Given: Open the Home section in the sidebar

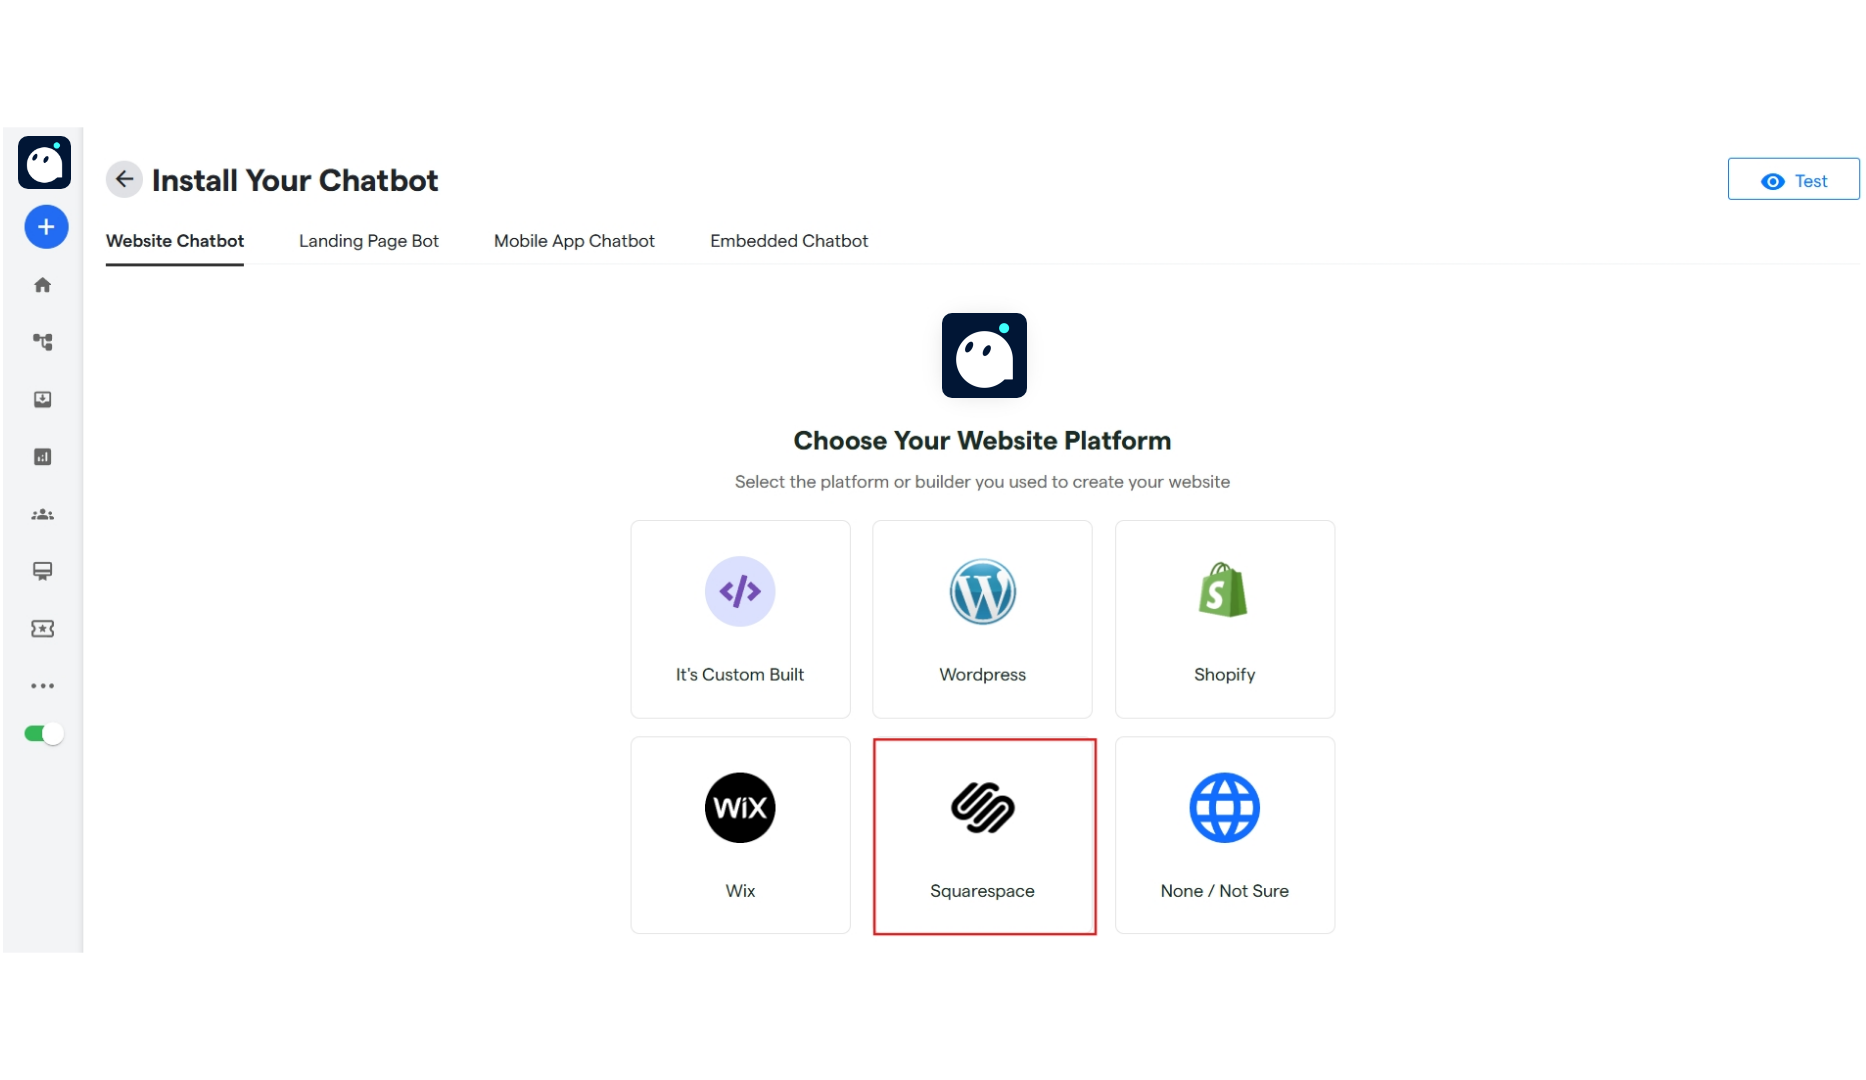Looking at the screenshot, I should 42,285.
